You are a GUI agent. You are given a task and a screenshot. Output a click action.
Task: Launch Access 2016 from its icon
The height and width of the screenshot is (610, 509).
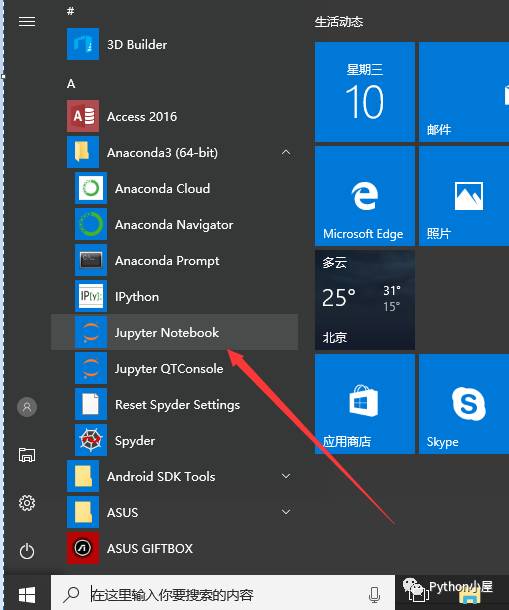point(82,116)
